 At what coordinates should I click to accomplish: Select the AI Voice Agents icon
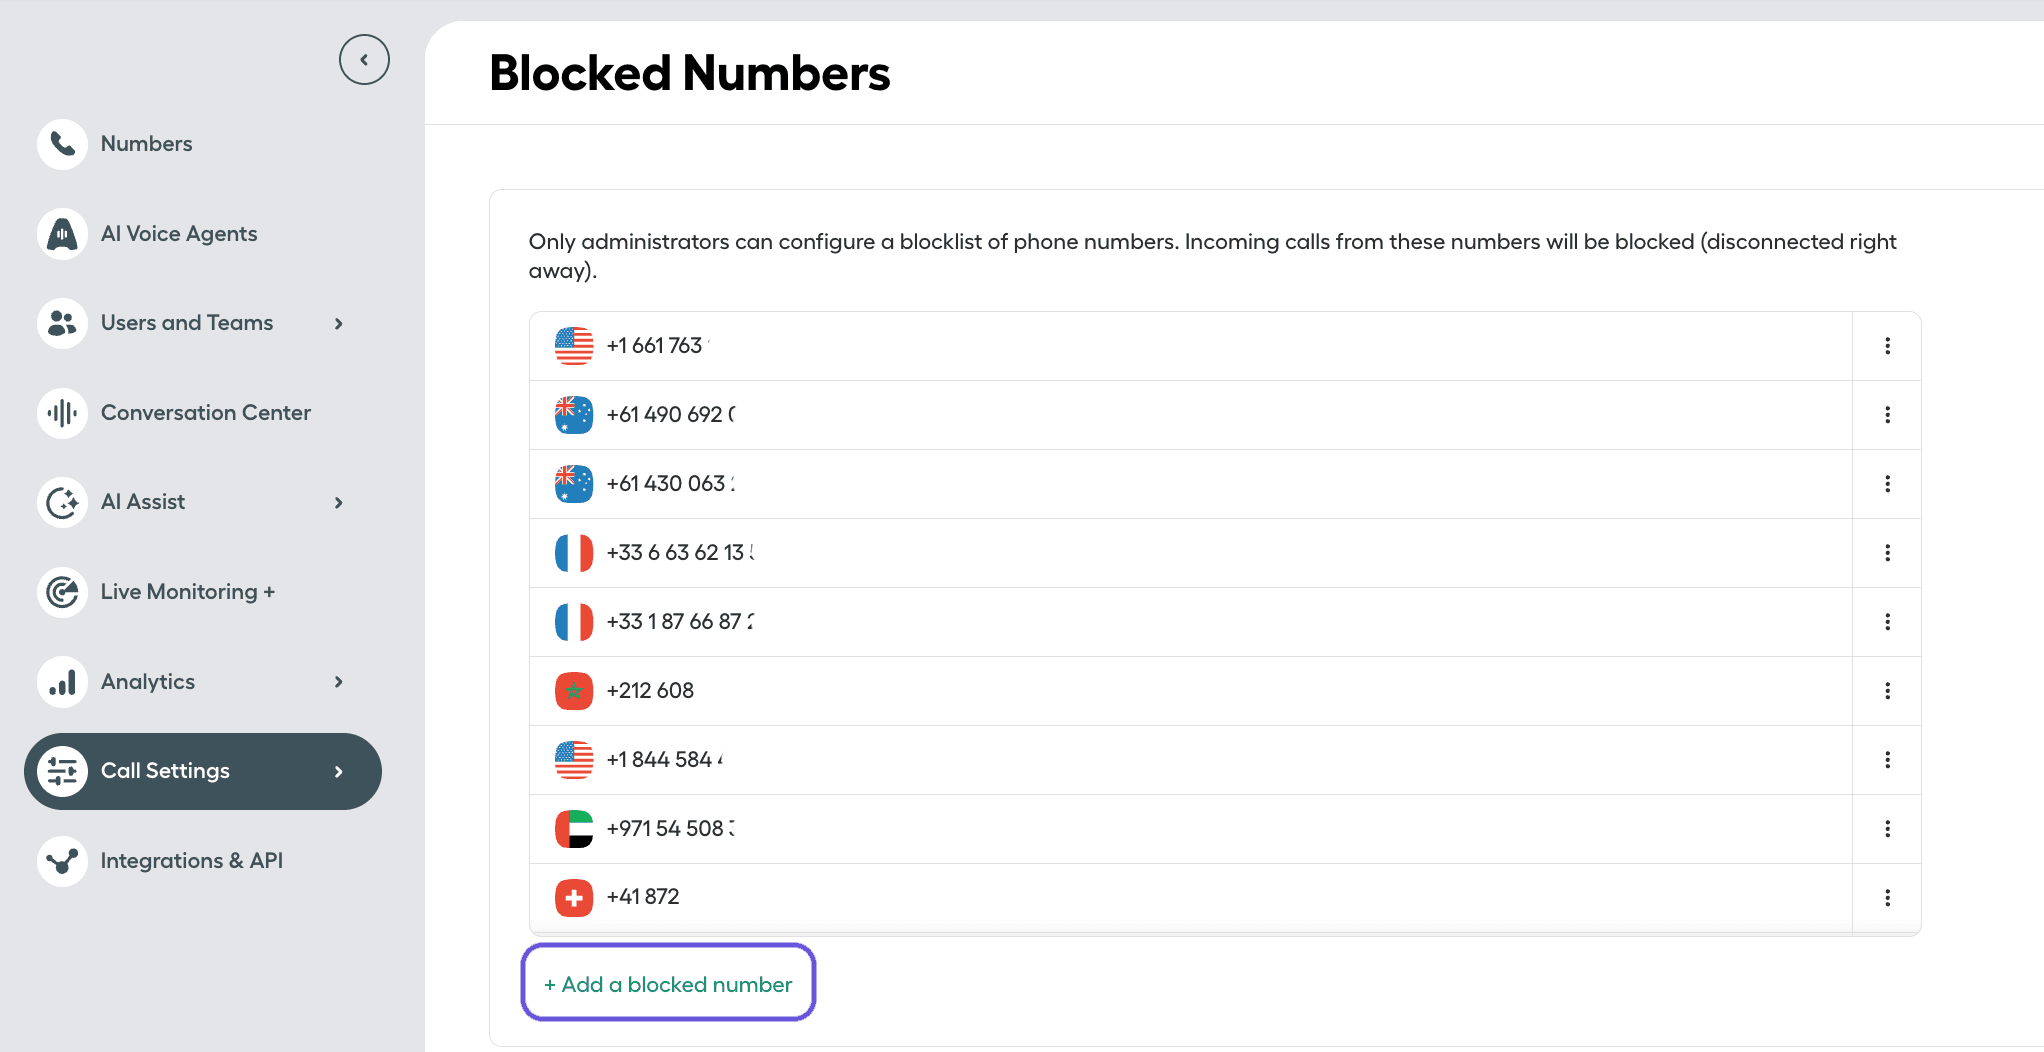pyautogui.click(x=61, y=233)
